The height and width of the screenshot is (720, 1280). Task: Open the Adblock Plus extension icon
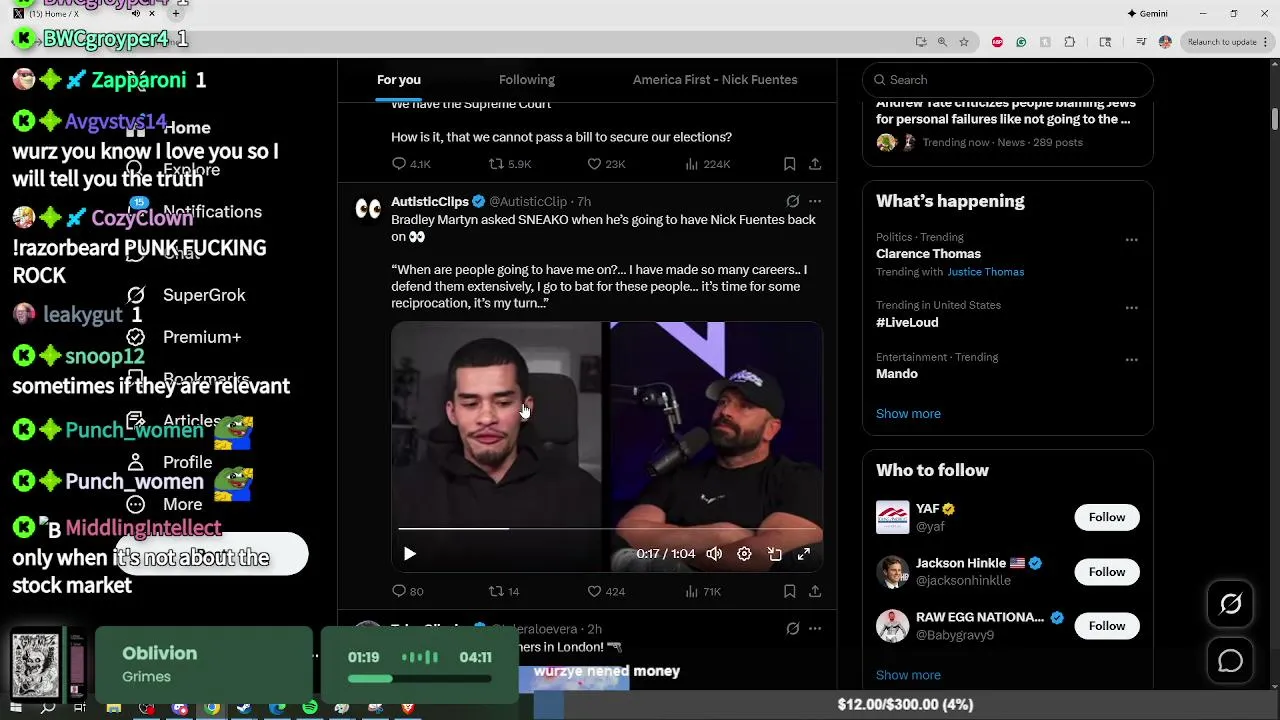[x=997, y=42]
